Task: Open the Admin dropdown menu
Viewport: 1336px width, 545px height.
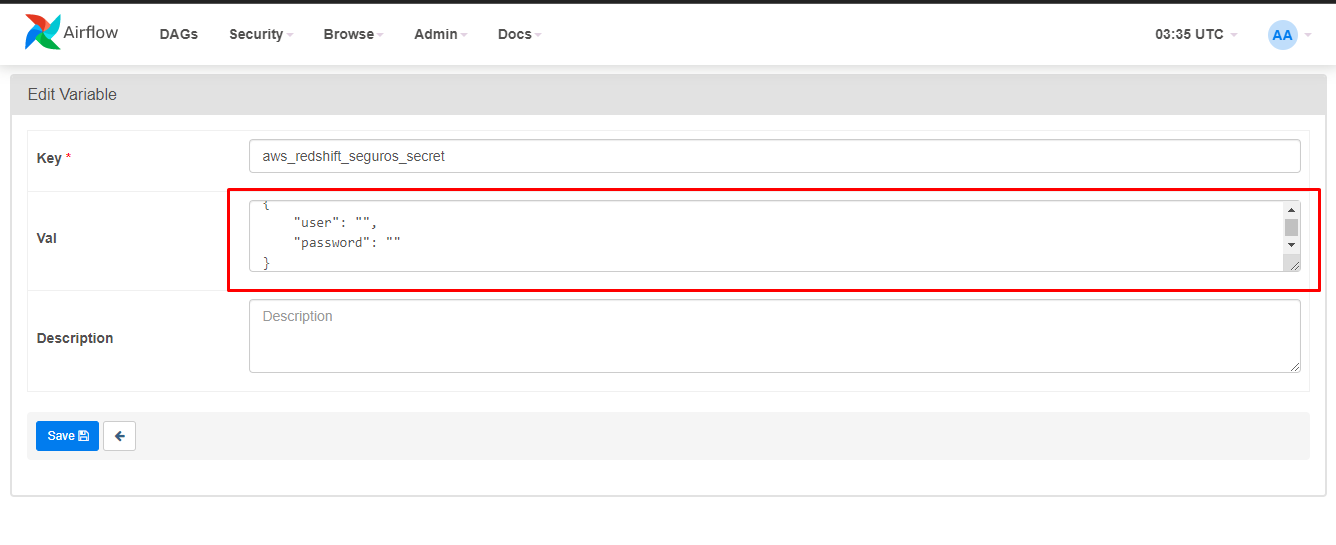Action: click(x=440, y=34)
